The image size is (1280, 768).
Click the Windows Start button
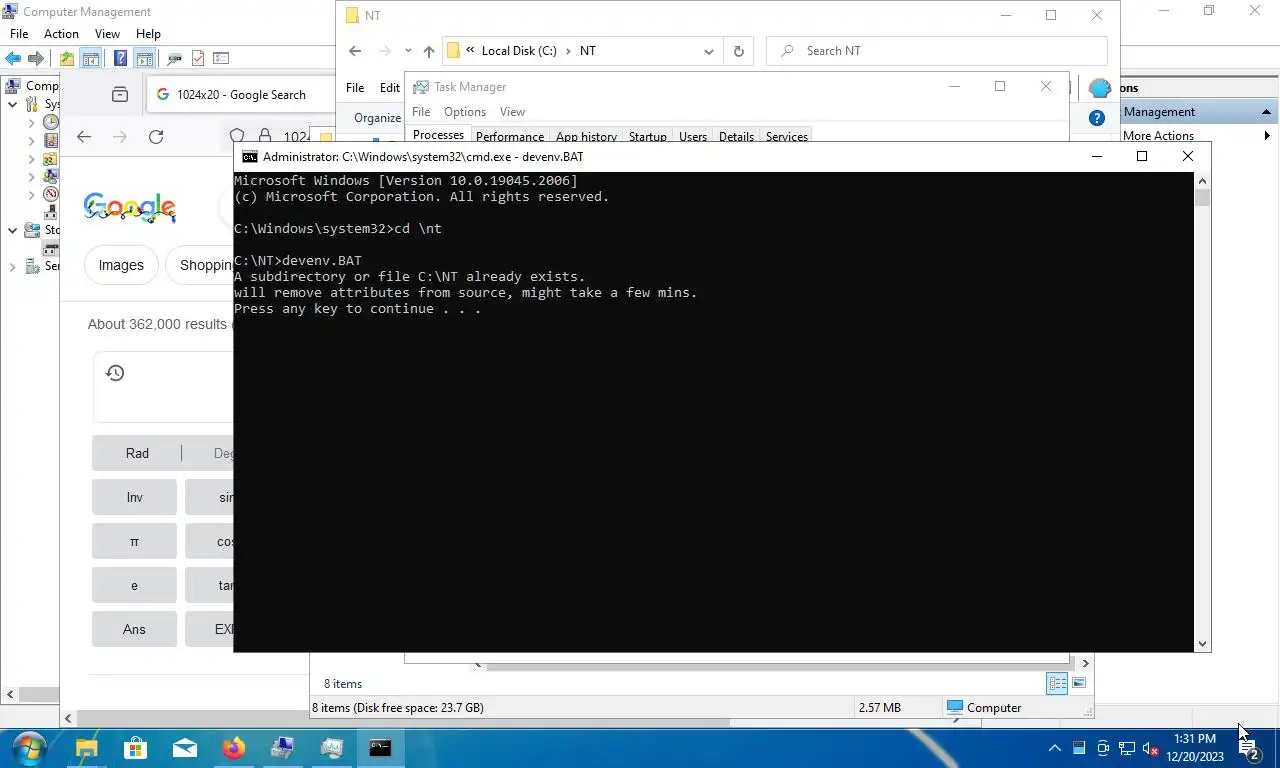(x=29, y=748)
